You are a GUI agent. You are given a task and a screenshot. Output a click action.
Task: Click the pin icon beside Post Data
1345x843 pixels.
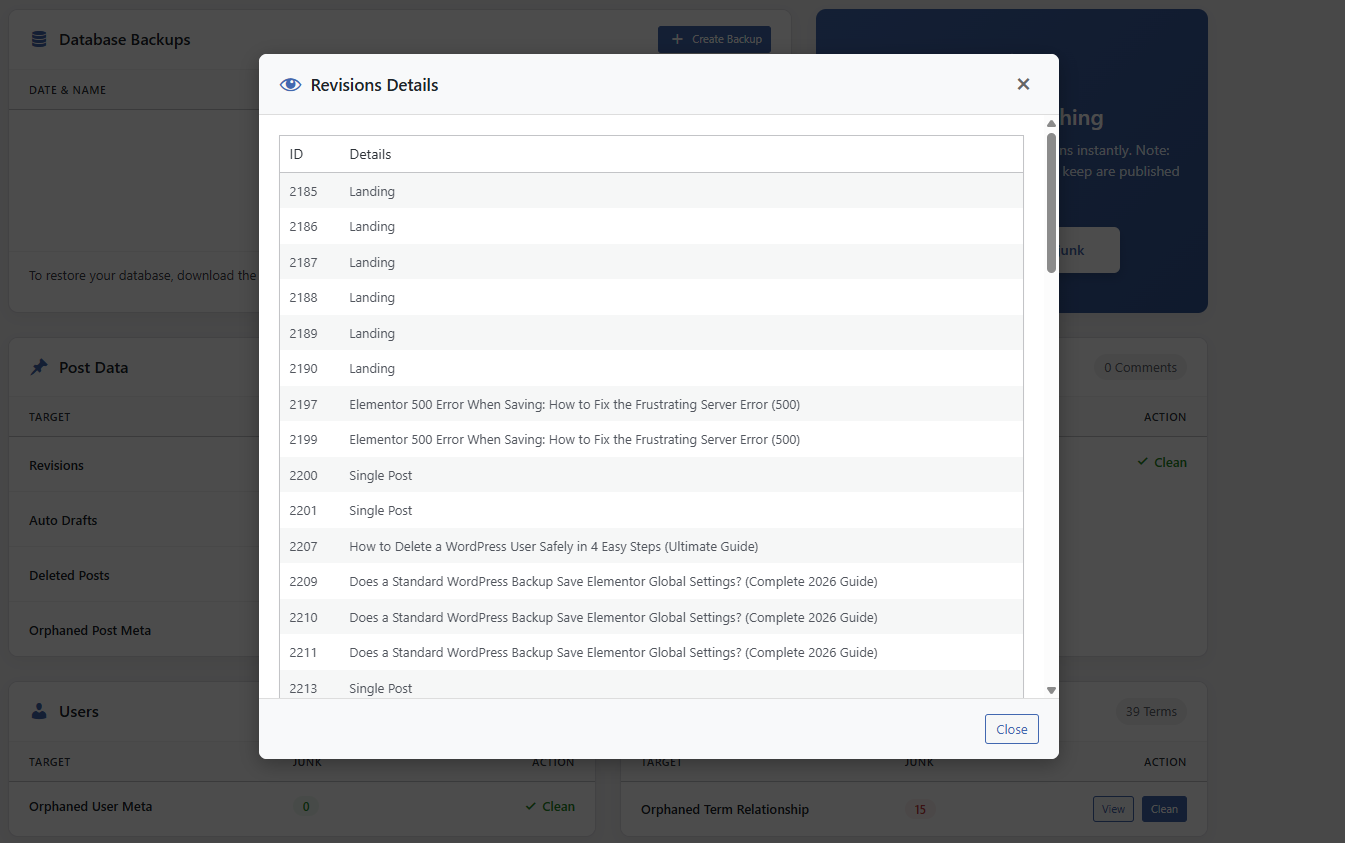point(39,367)
